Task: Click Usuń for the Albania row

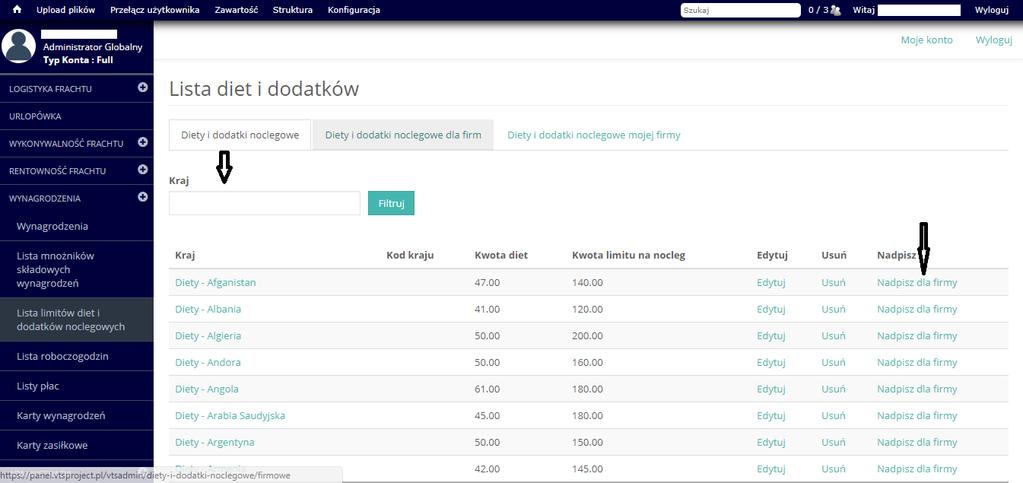Action: [833, 309]
